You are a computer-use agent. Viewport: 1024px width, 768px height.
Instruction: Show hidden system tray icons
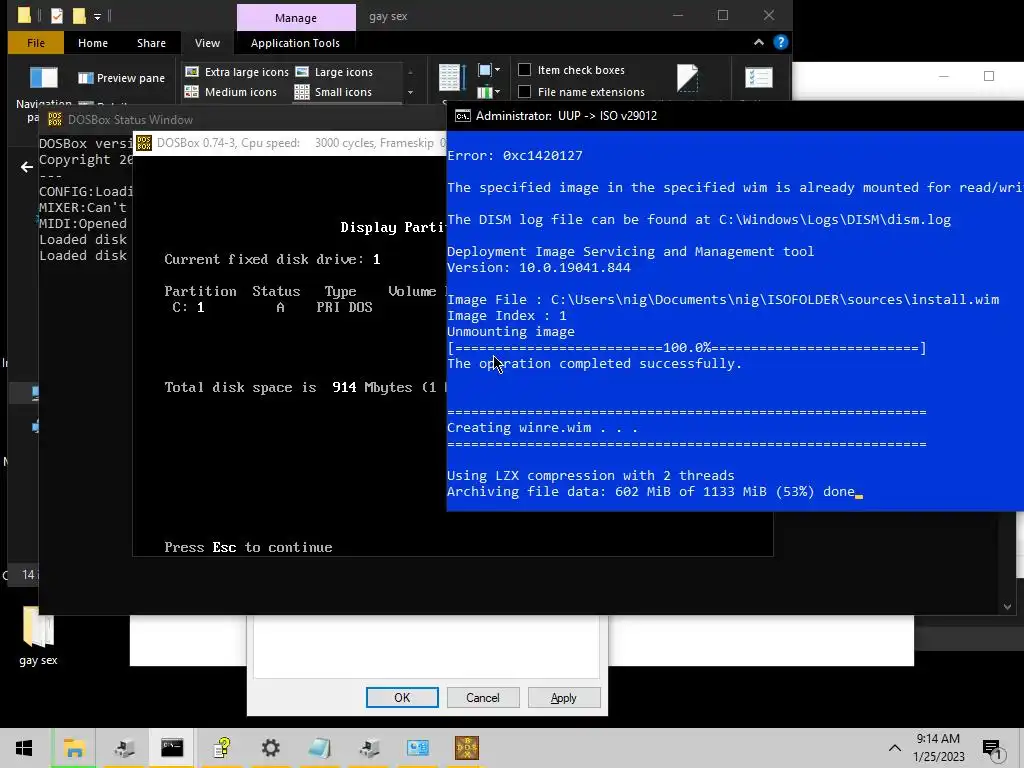(x=895, y=748)
